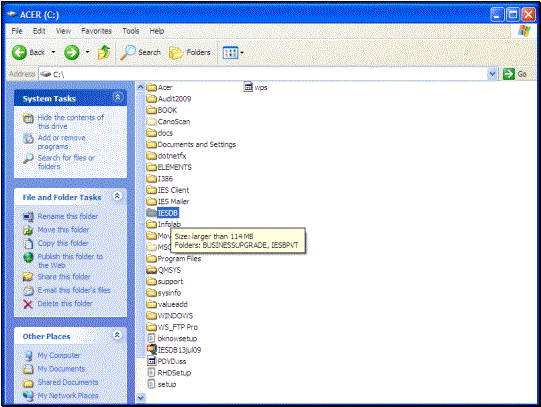Screen dimensions: 541x407
Task: Click Copy this folder
Action: 63,243
